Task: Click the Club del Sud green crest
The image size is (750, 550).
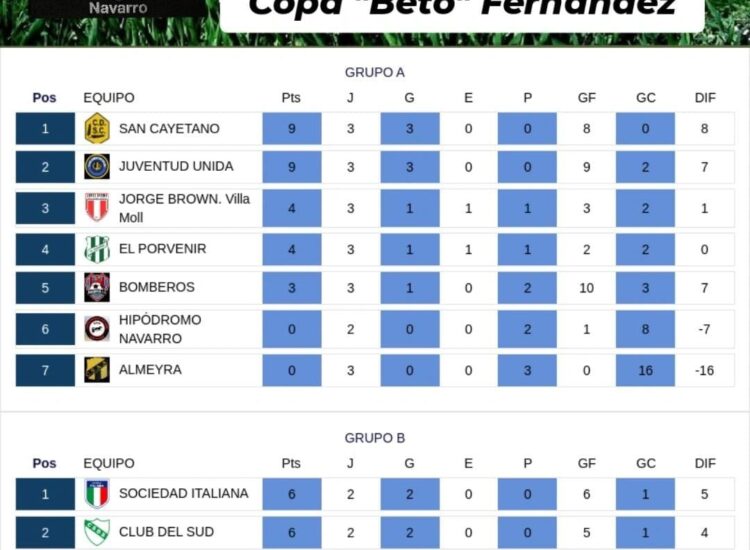Action: (97, 532)
